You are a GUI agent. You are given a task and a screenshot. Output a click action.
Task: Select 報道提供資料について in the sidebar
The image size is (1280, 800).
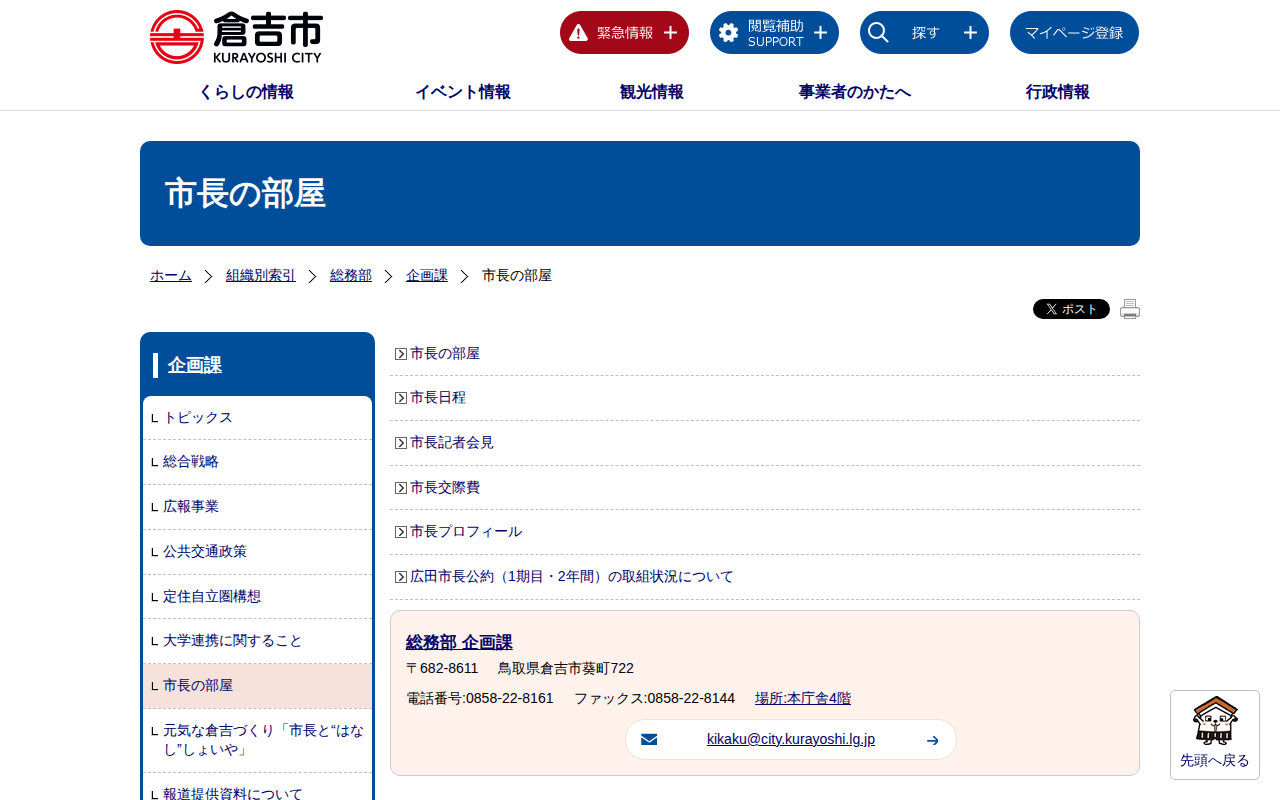(x=233, y=794)
